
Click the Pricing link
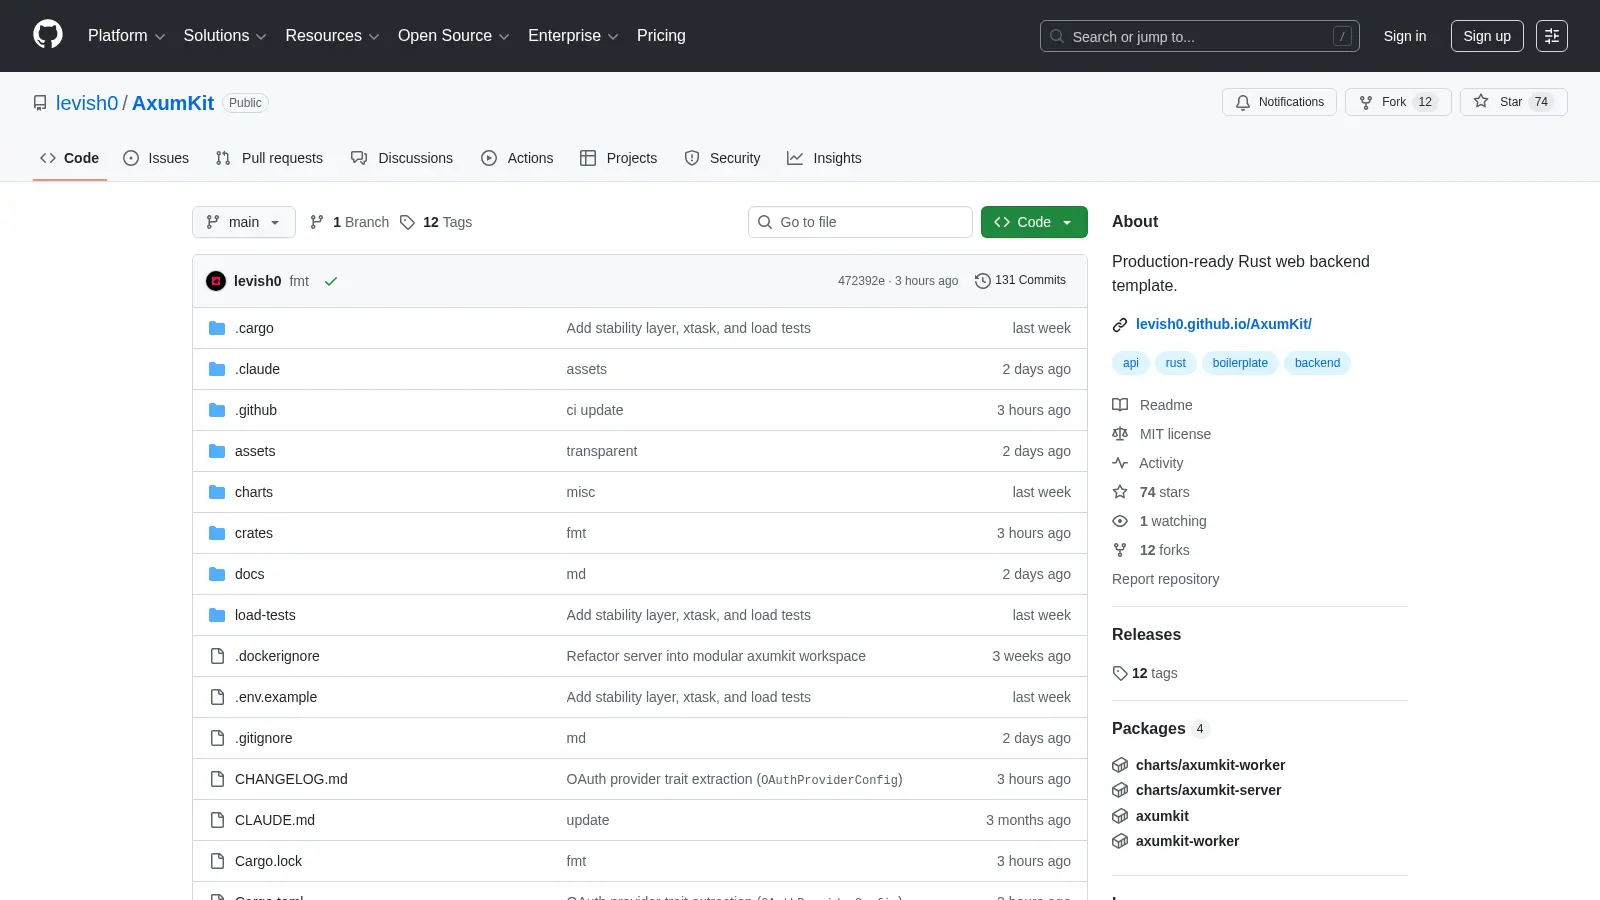tap(661, 36)
